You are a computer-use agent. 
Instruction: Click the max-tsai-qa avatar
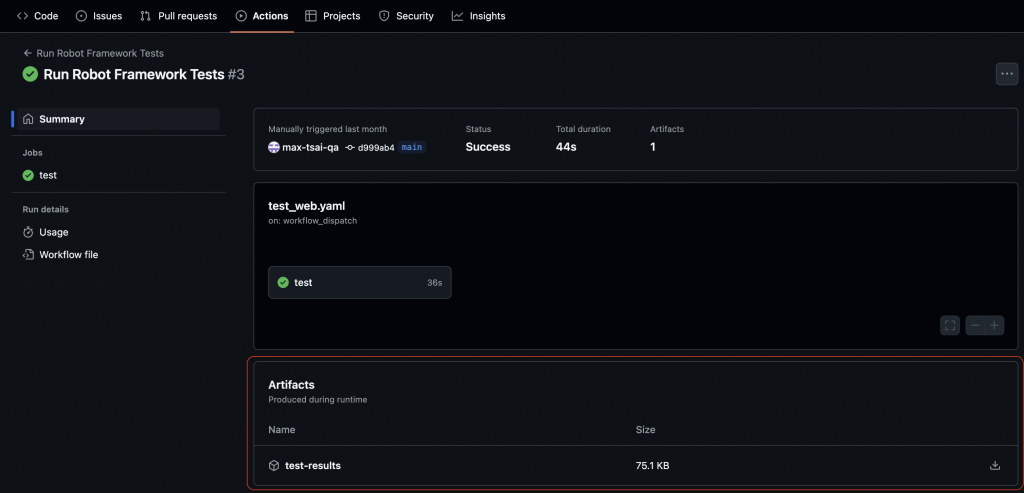274,148
